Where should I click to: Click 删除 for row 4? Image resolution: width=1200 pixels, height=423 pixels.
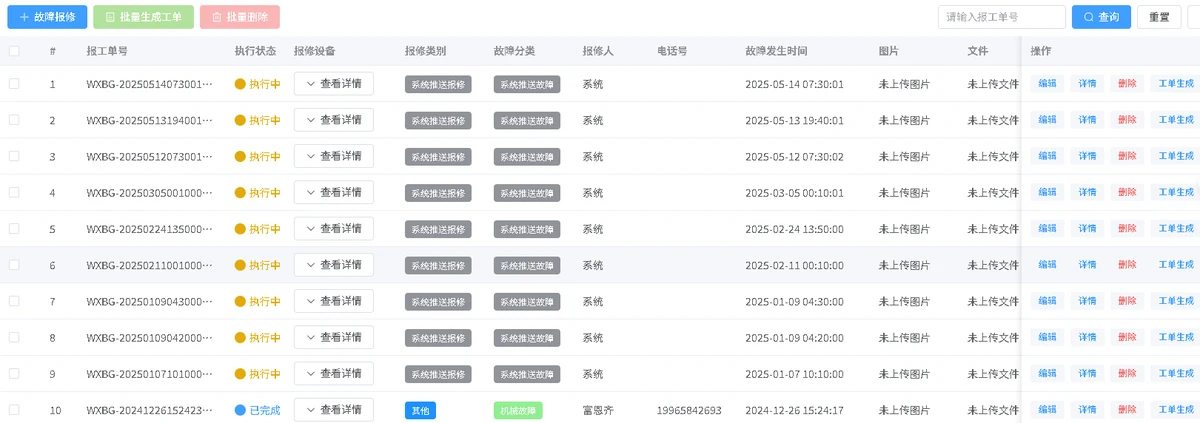(x=1127, y=192)
